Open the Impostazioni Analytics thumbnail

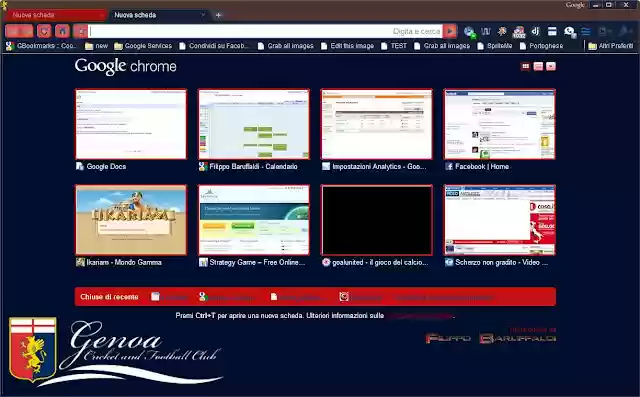pos(377,124)
